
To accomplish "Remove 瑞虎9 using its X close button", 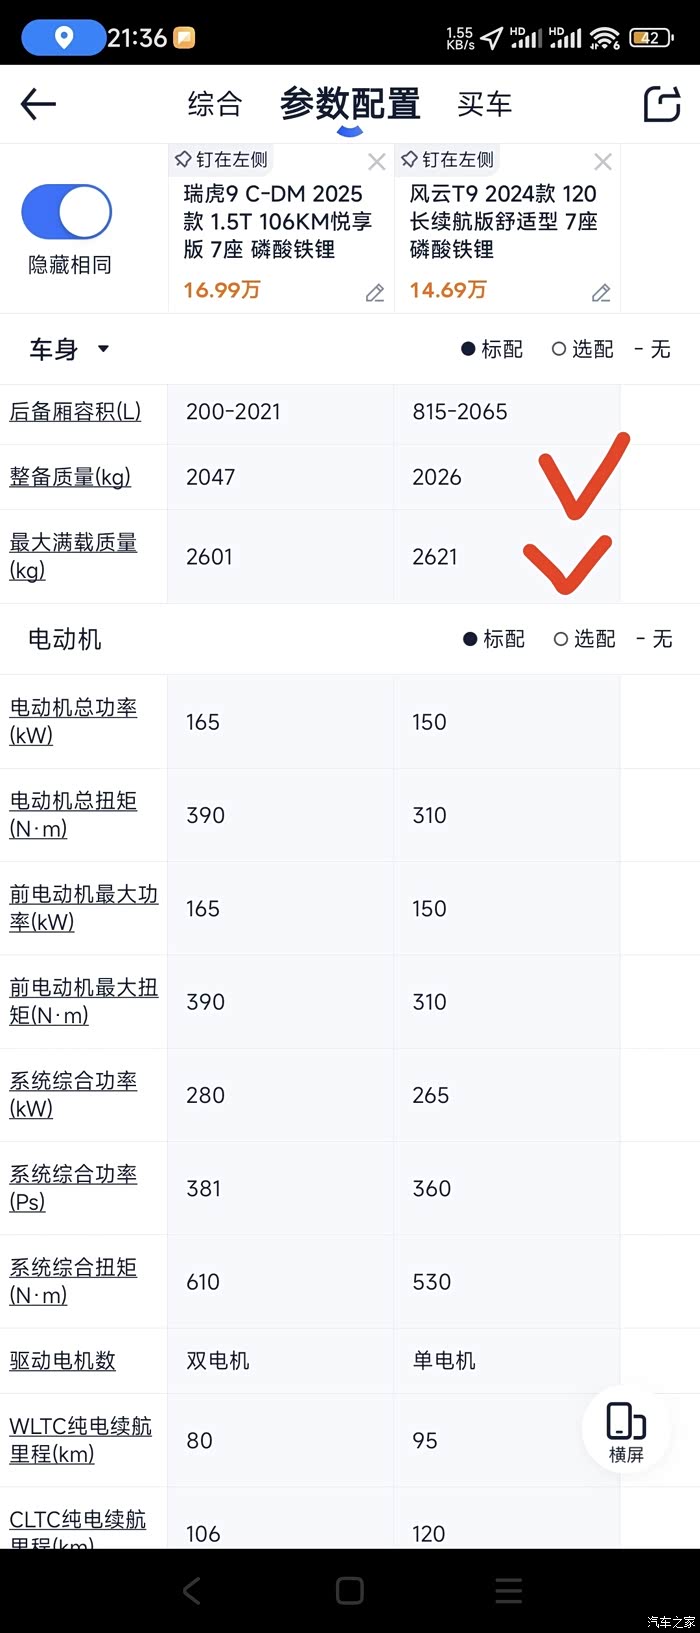I will click(x=377, y=160).
